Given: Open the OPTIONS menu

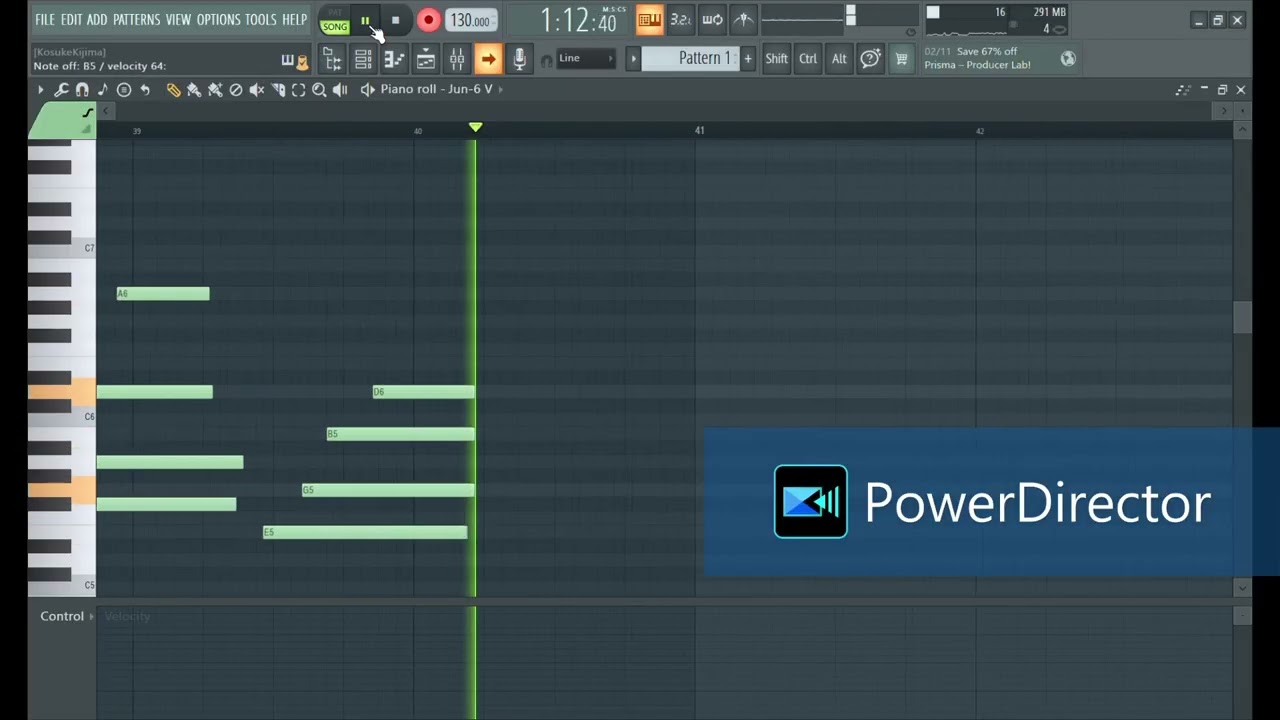Looking at the screenshot, I should (218, 20).
